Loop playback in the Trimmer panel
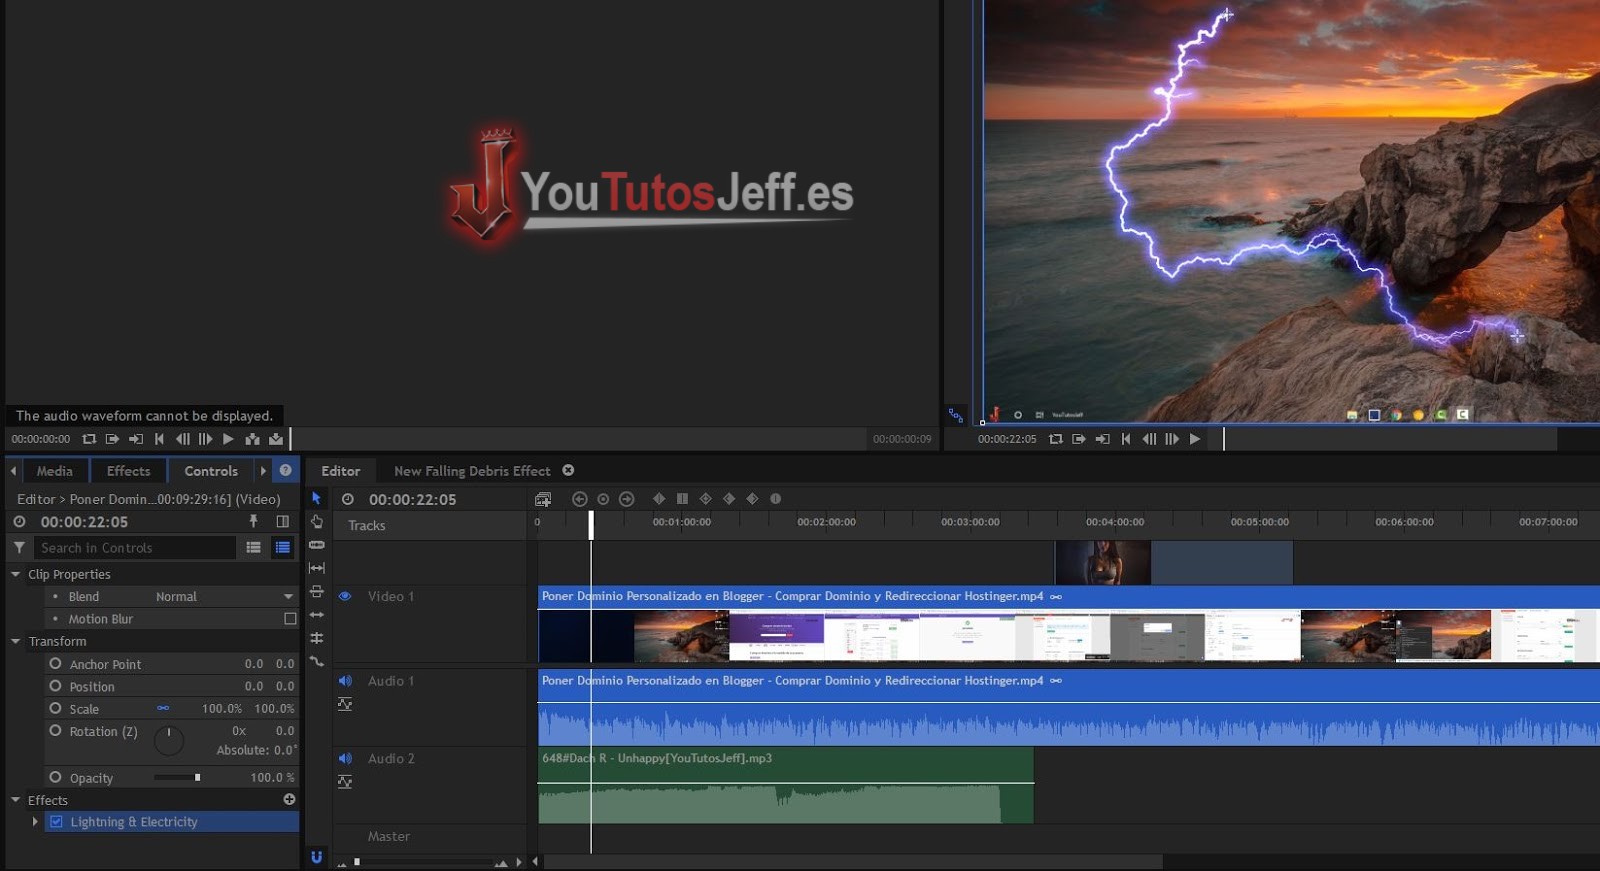This screenshot has height=871, width=1600. (x=89, y=439)
